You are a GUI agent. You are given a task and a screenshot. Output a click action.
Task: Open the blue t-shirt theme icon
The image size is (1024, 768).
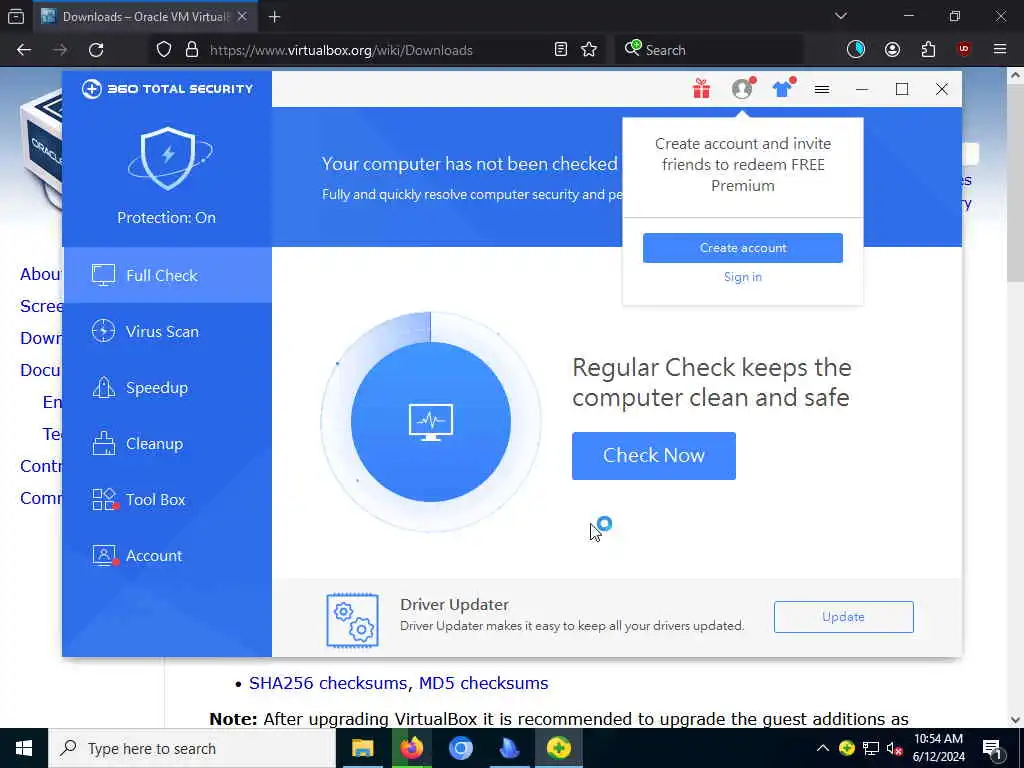782,89
